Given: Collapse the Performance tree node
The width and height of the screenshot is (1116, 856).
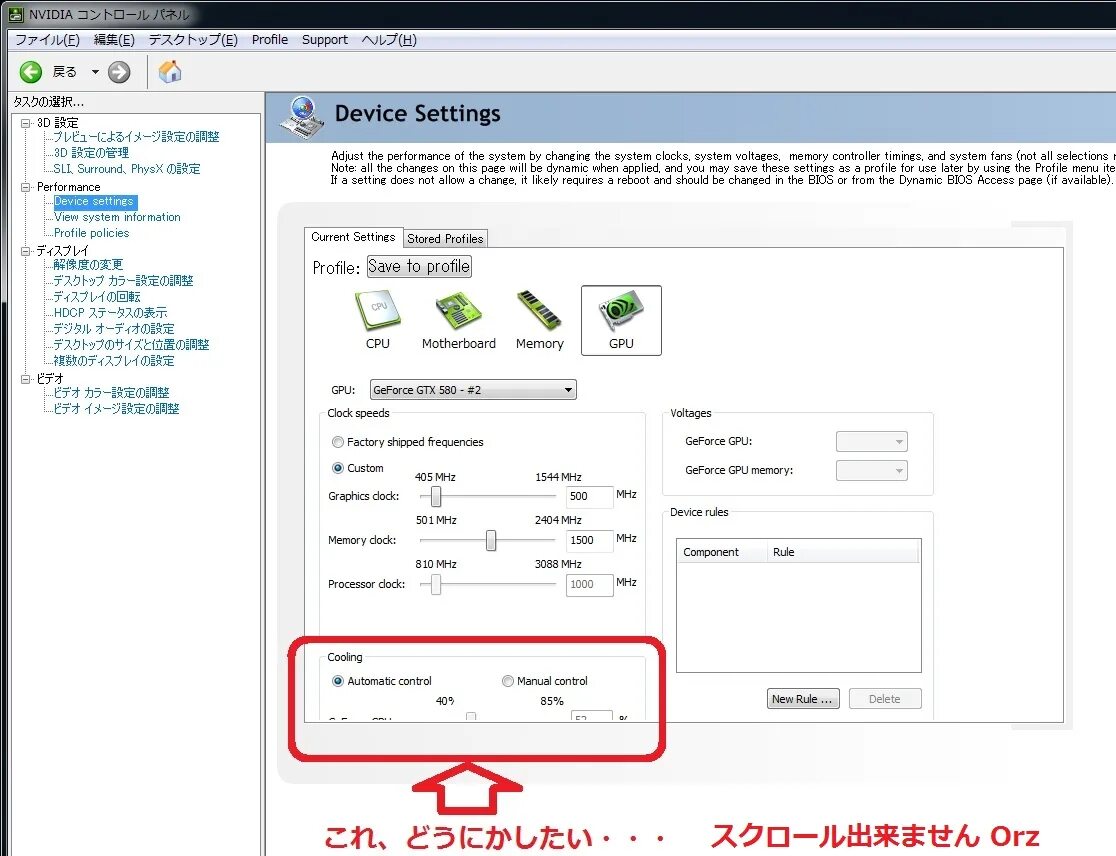Looking at the screenshot, I should coord(26,187).
